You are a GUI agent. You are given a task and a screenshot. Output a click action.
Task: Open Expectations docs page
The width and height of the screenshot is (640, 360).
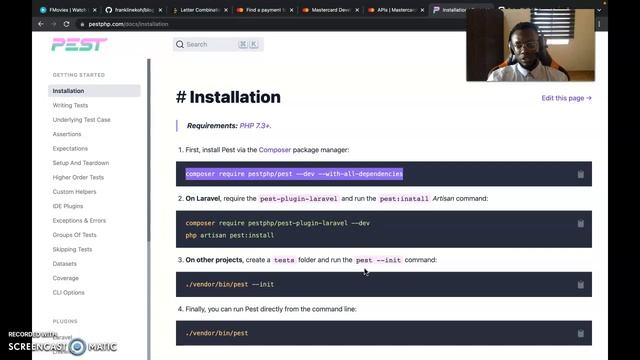(70, 149)
